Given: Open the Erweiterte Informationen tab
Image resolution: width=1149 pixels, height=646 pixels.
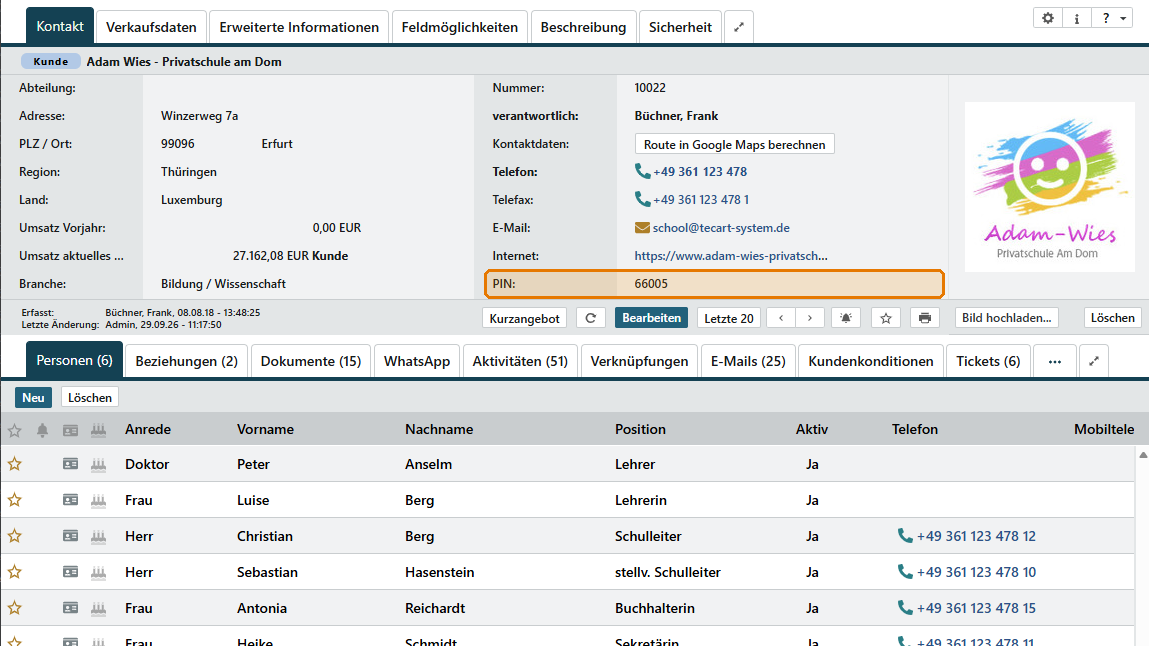Looking at the screenshot, I should (299, 27).
